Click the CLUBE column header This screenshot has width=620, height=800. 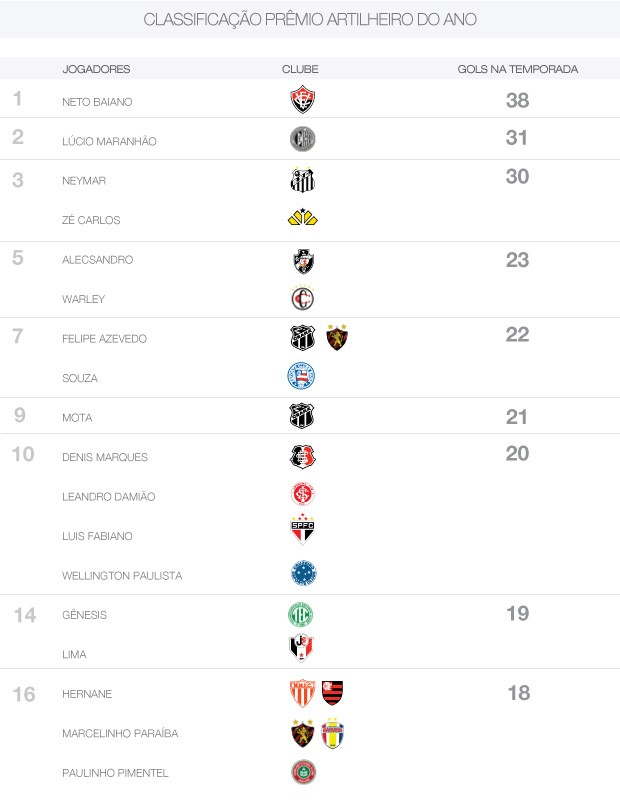pyautogui.click(x=300, y=69)
